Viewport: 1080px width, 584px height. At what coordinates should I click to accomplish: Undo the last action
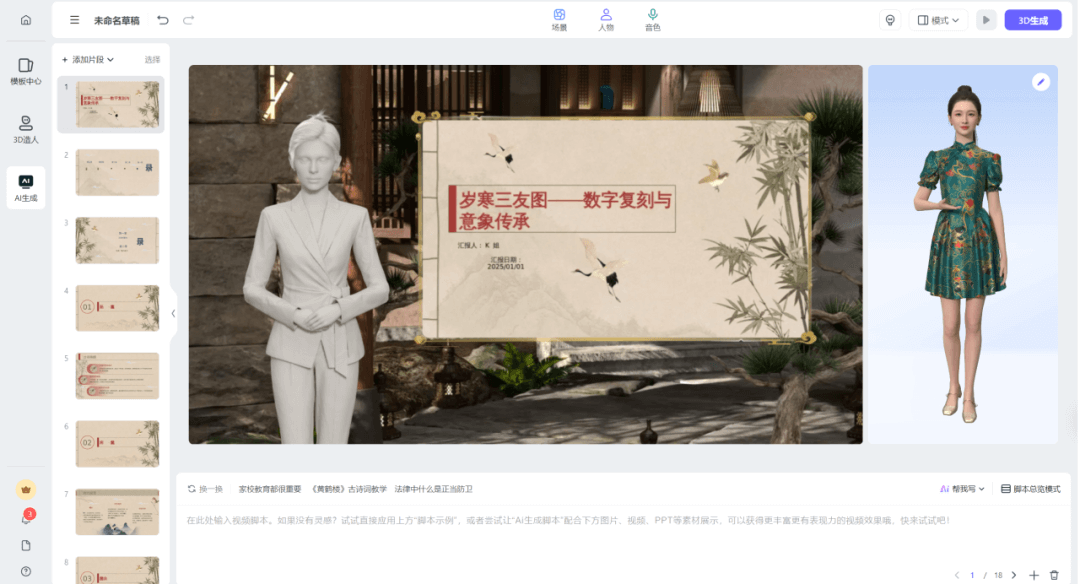[x=163, y=20]
